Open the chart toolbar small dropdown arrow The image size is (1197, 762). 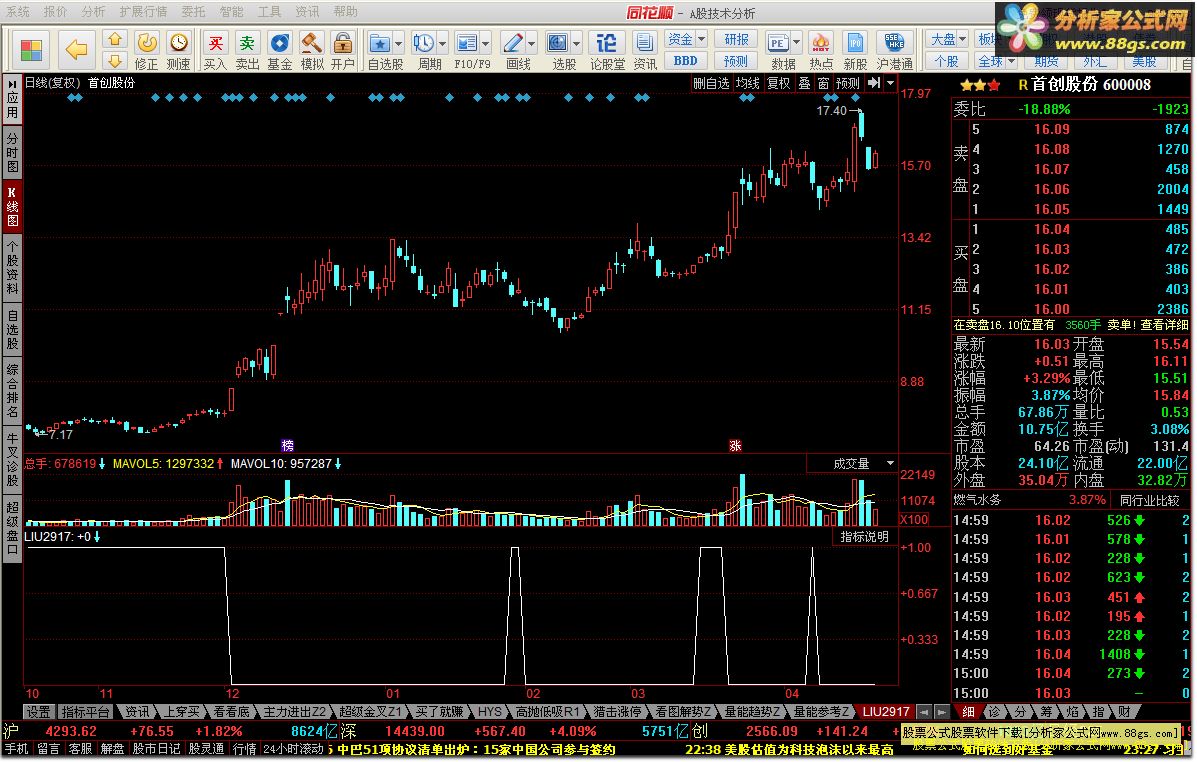point(890,82)
